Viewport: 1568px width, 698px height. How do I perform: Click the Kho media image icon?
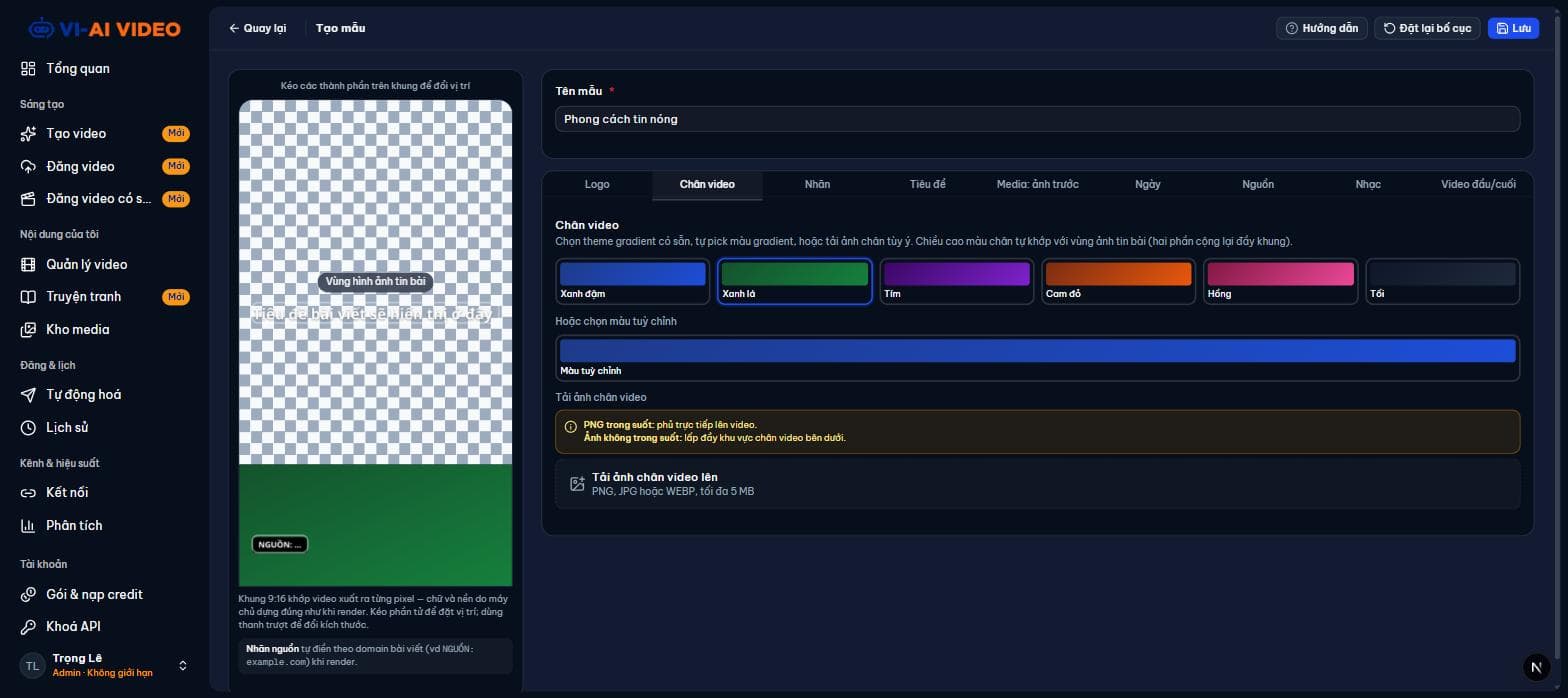tap(28, 330)
